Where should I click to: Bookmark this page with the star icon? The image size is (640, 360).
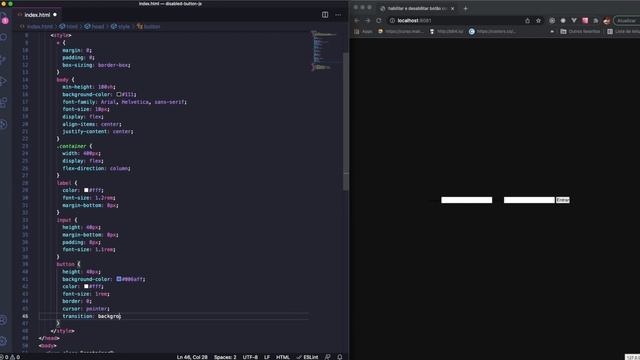(538, 20)
